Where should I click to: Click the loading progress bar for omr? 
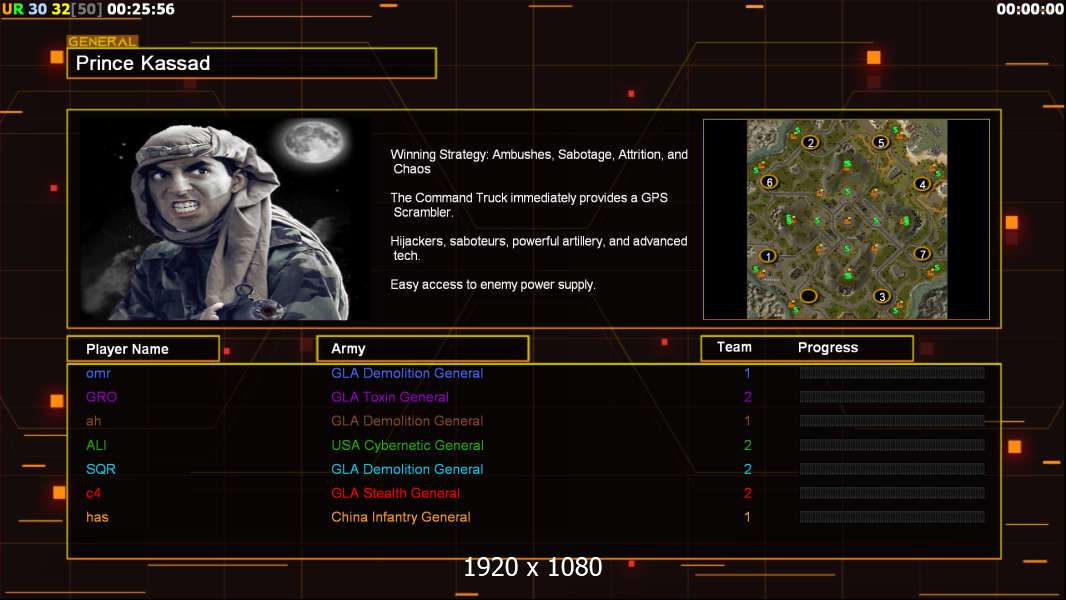click(x=892, y=372)
